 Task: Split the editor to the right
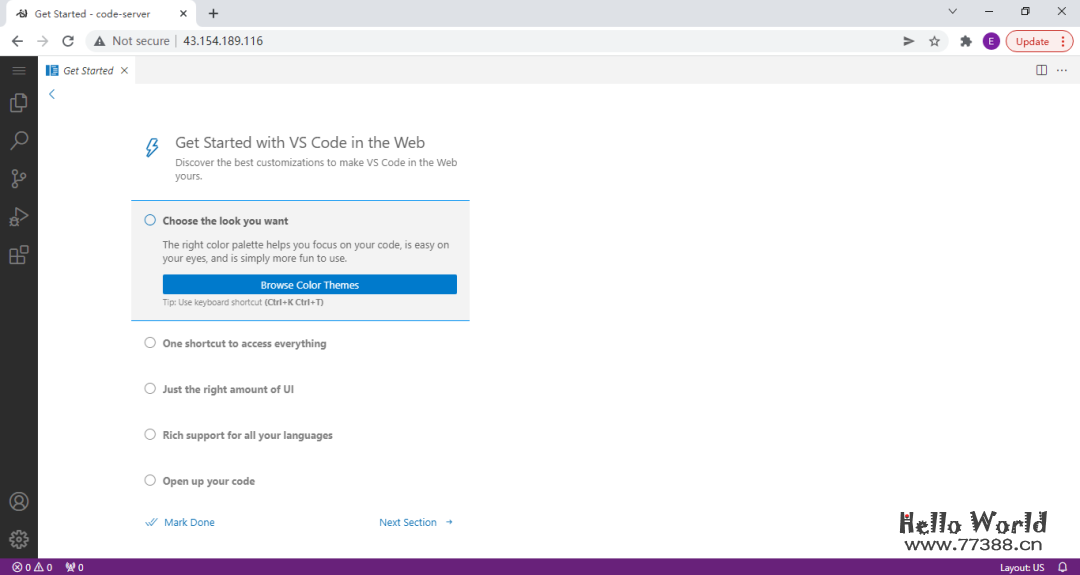(x=1041, y=70)
